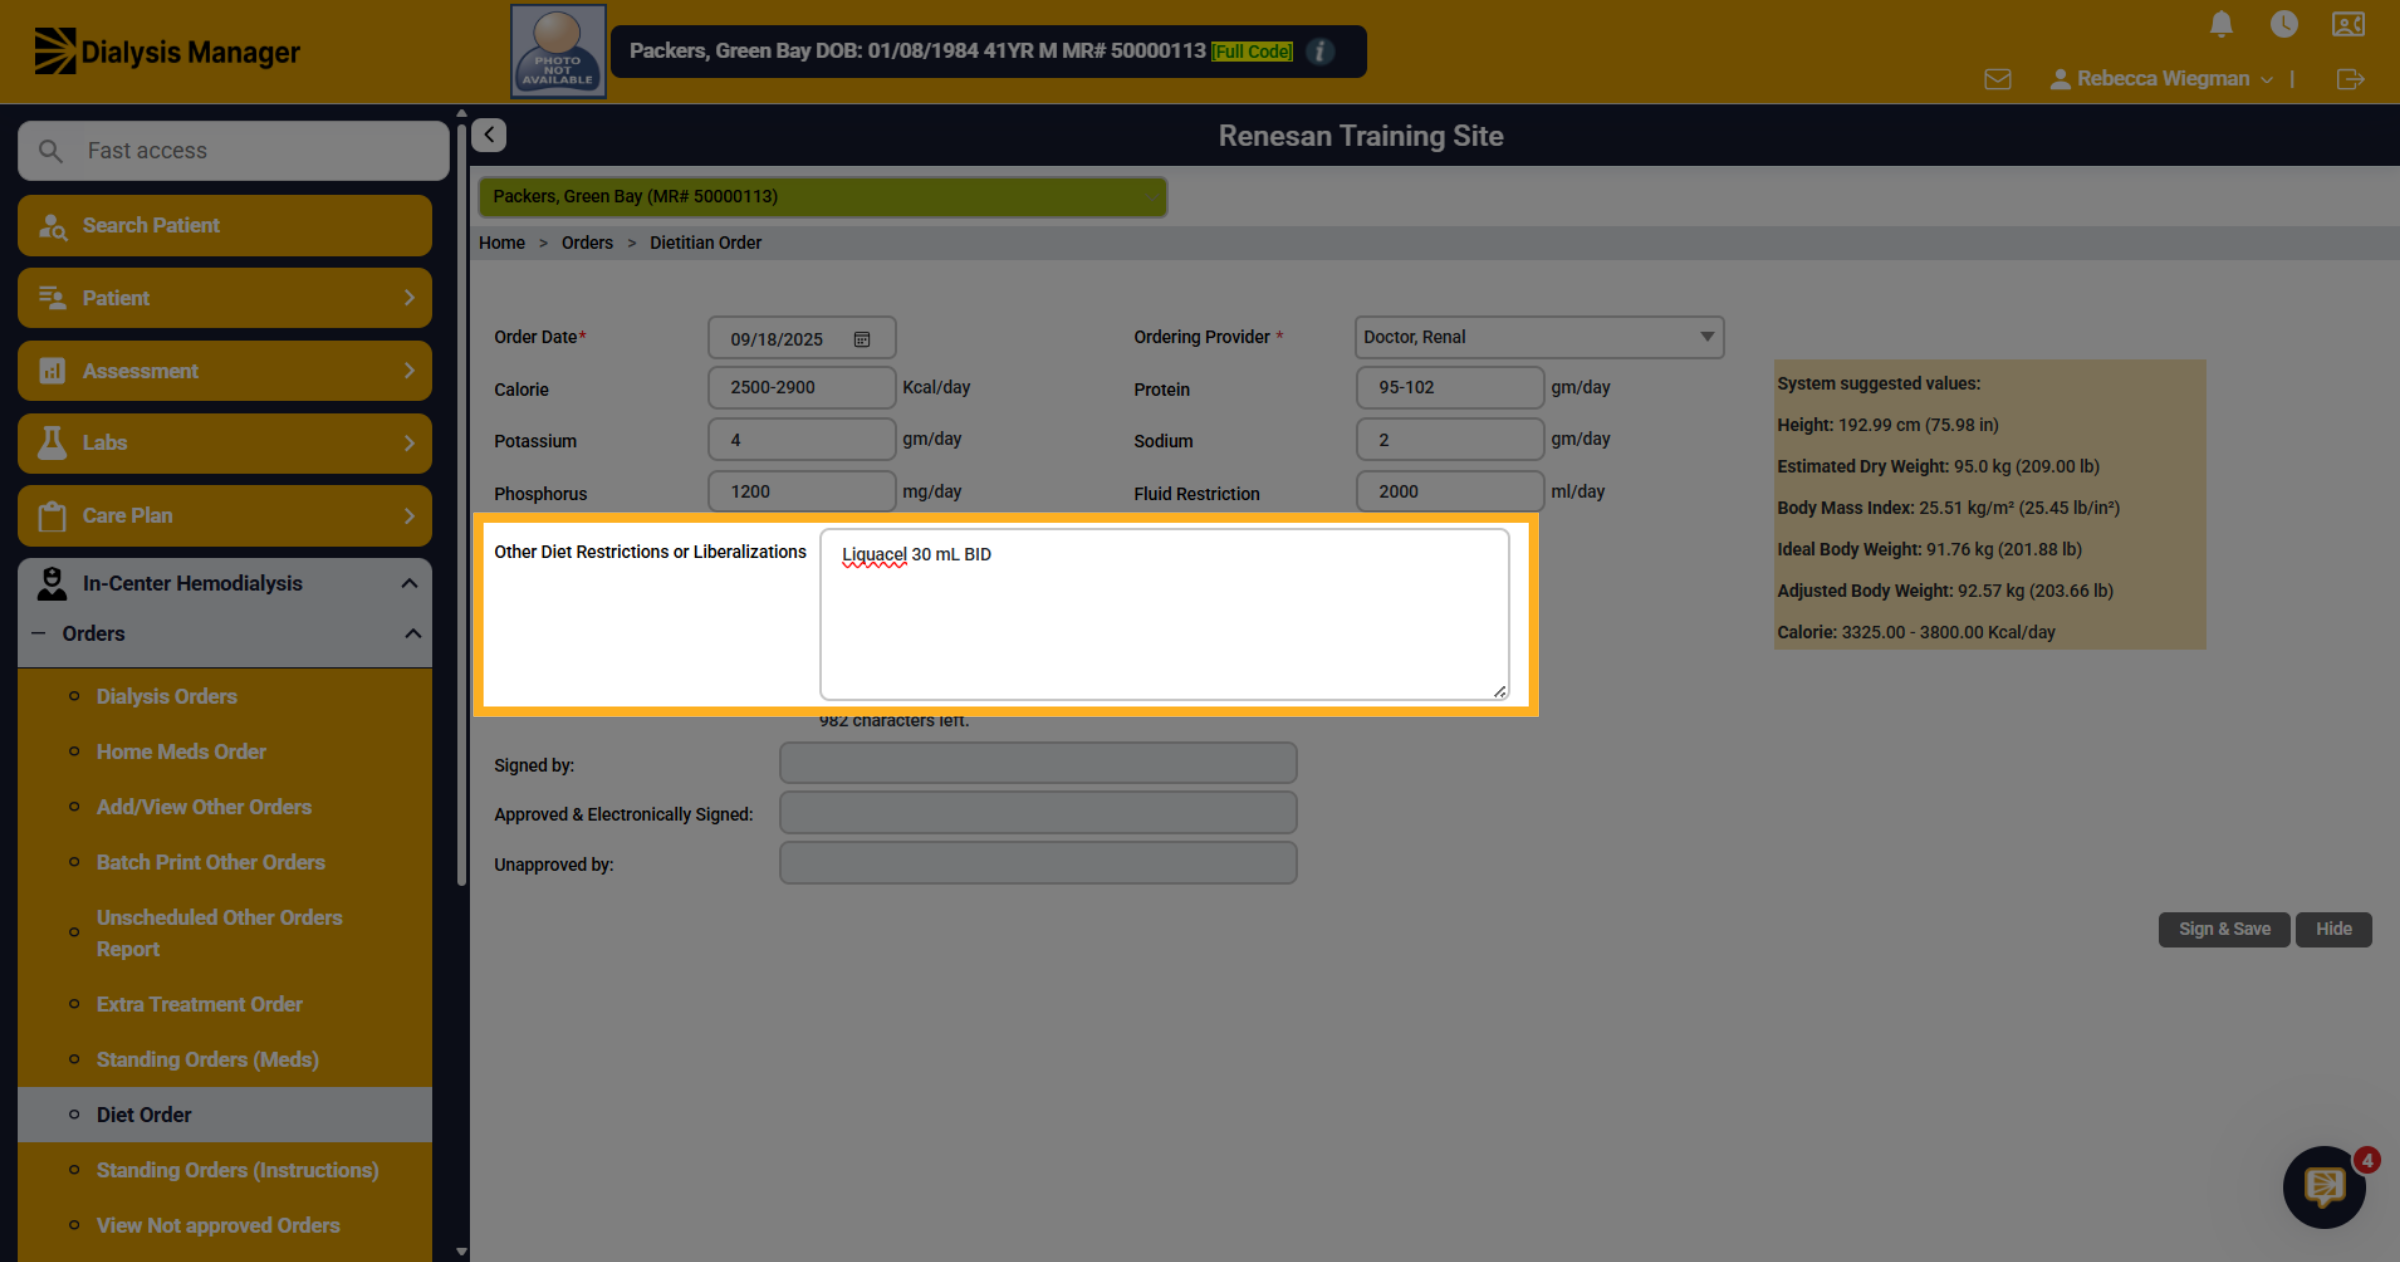Click the Calorie input field
2400x1262 pixels.
point(801,387)
